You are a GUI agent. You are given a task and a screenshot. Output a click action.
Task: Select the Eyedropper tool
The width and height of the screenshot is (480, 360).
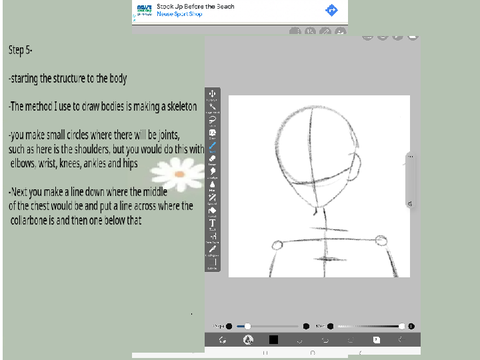point(212,250)
